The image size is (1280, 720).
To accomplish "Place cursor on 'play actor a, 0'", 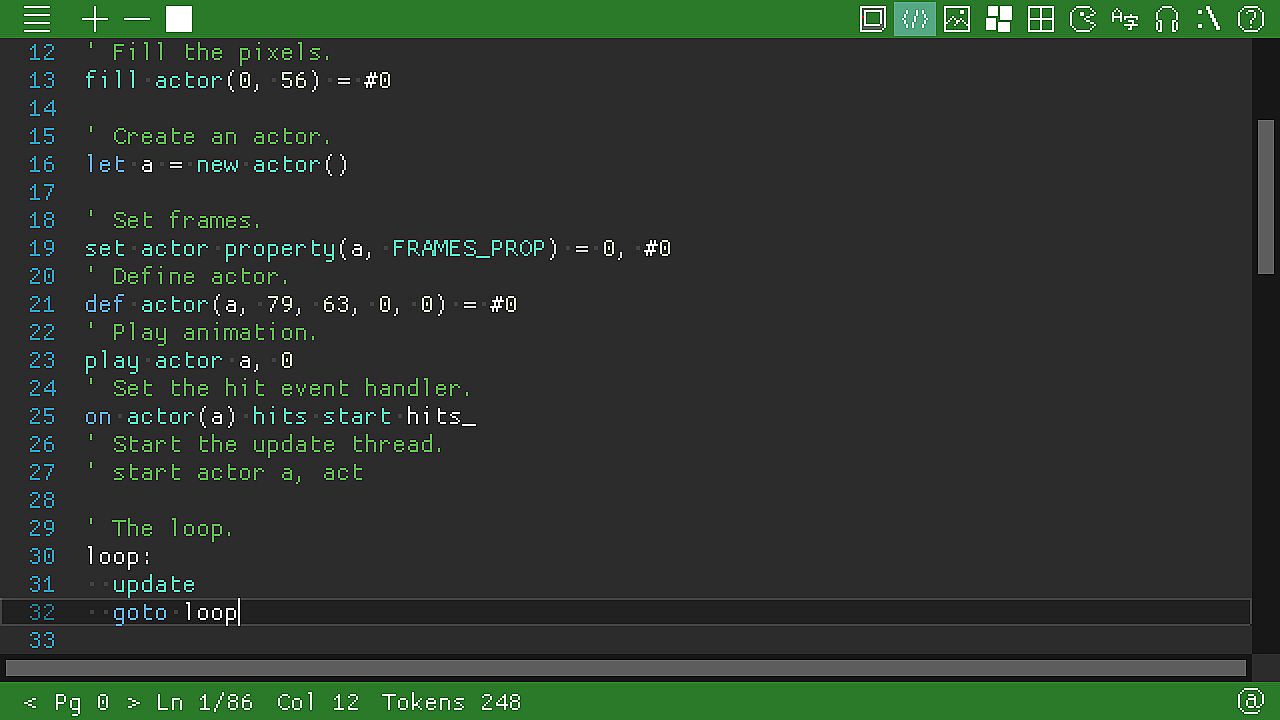I will point(189,360).
